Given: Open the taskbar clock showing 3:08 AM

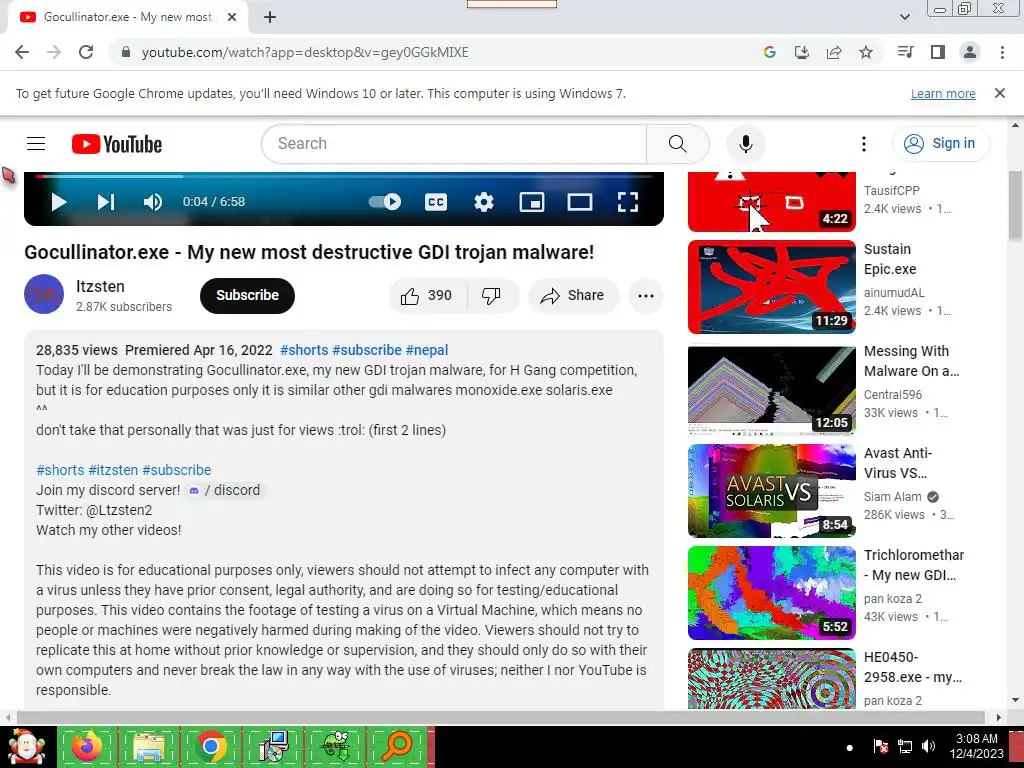Looking at the screenshot, I should 976,746.
